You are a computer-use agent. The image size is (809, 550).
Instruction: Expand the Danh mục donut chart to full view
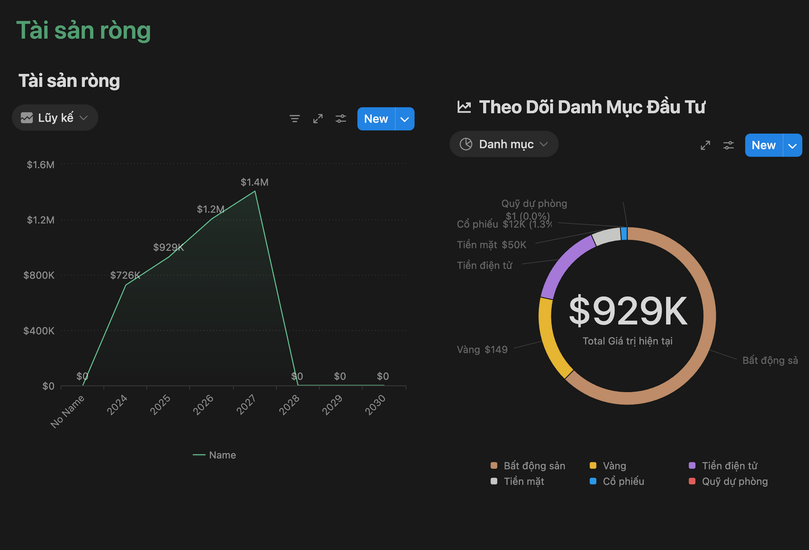(x=705, y=145)
